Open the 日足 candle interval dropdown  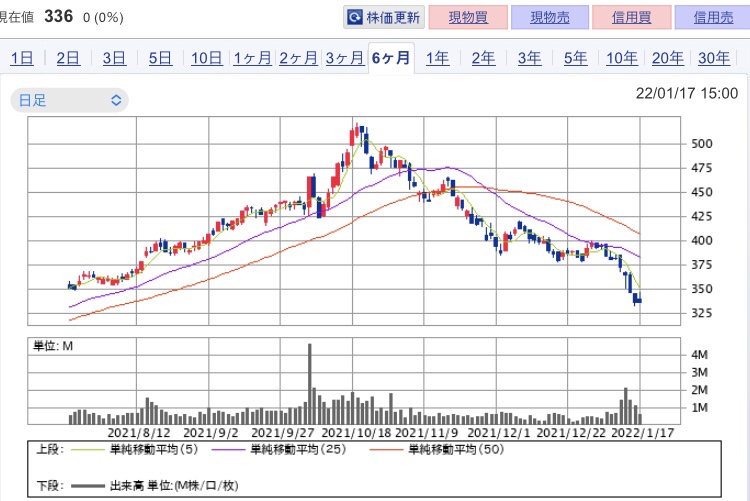tap(70, 100)
